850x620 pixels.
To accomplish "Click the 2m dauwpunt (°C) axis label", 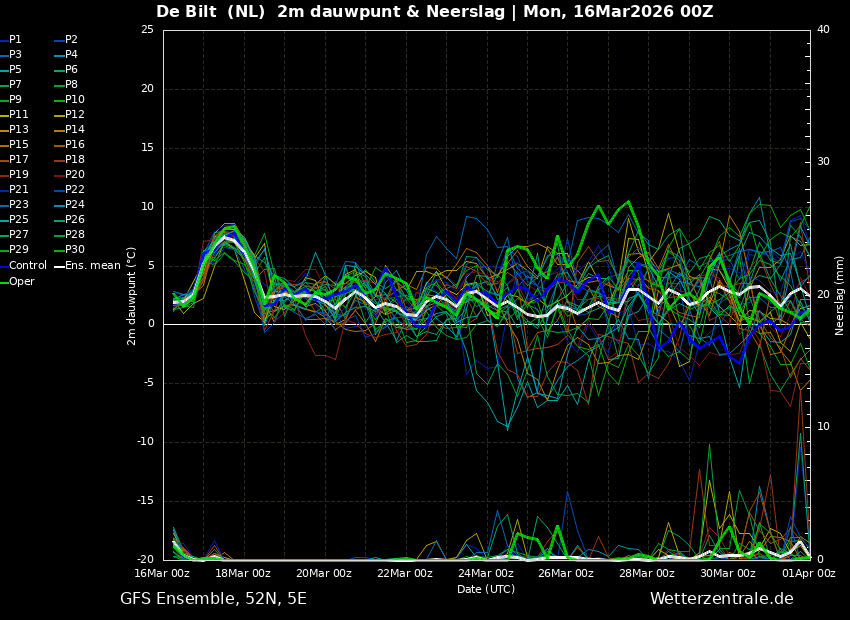I will coord(132,296).
